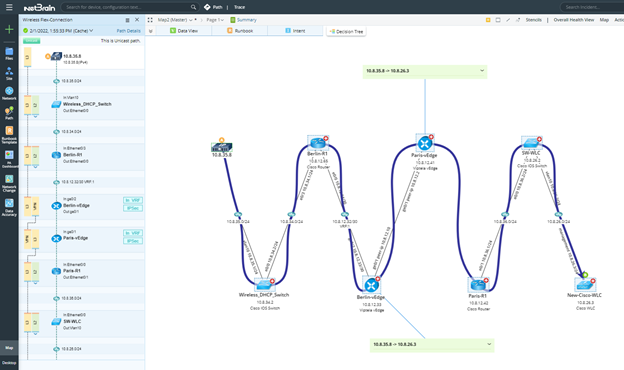Click the fullscreen map icon
This screenshot has height=370, width=624.
tap(150, 20)
